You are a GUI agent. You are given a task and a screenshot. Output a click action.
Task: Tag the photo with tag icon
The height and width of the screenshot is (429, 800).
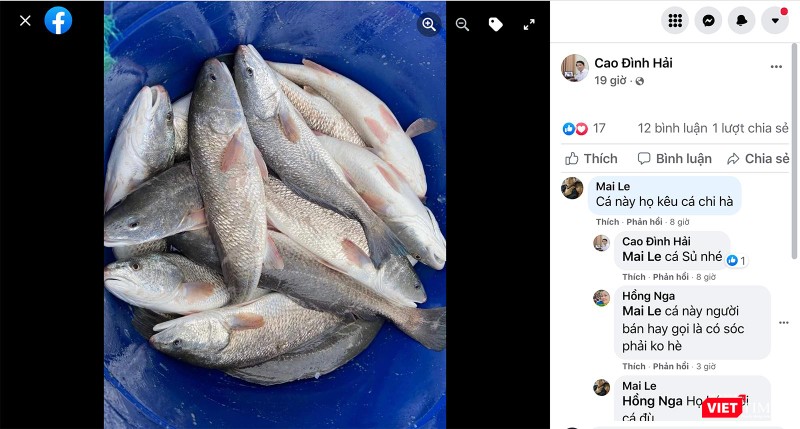[x=495, y=25]
